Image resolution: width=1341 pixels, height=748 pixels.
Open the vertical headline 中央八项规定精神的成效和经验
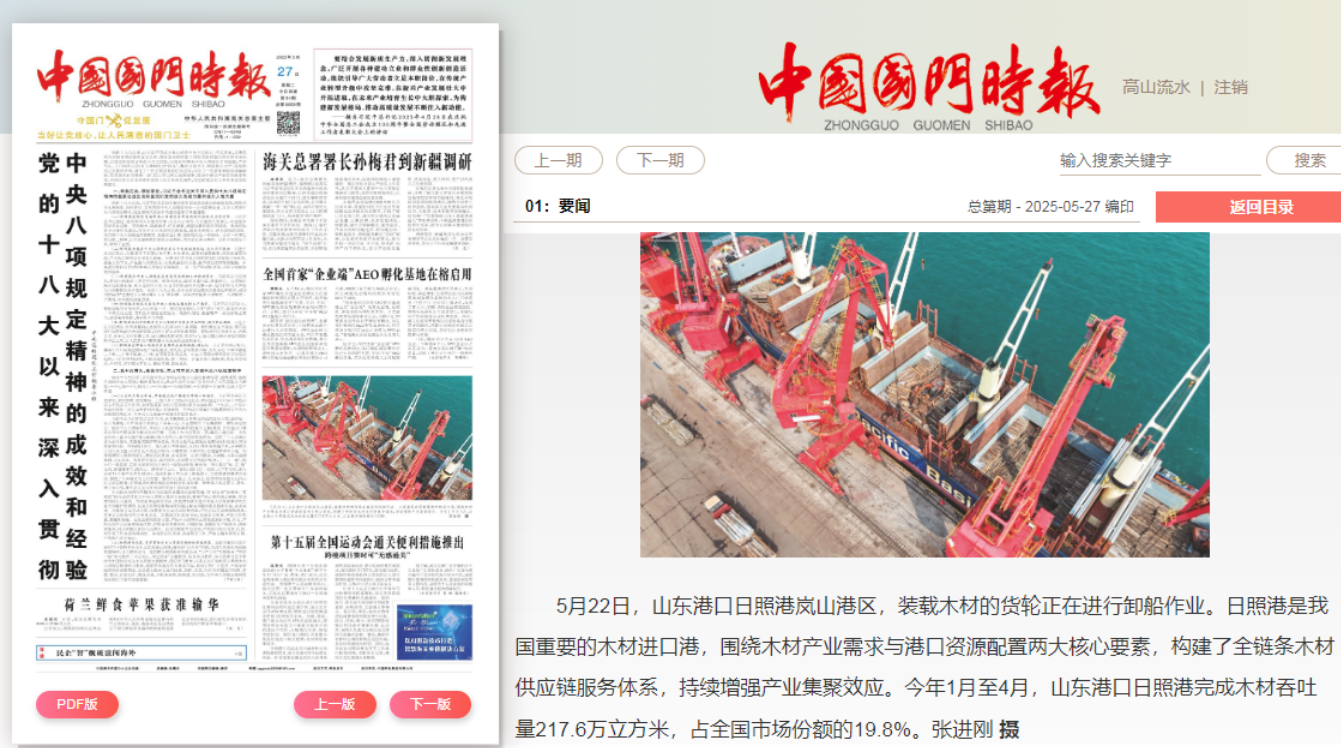[77, 366]
